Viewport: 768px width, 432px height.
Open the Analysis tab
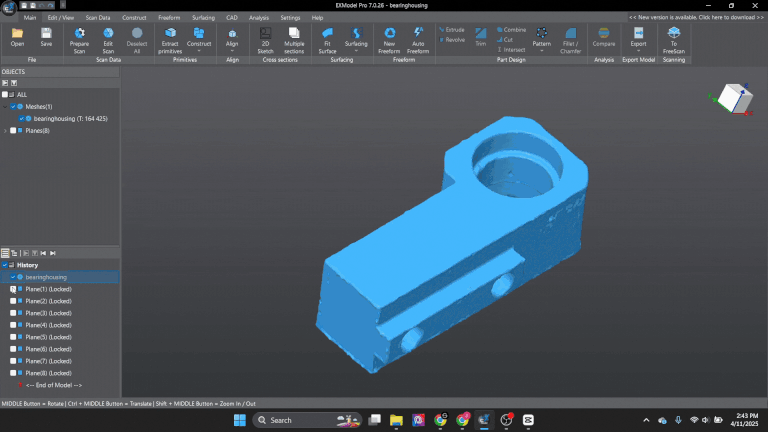[x=259, y=18]
